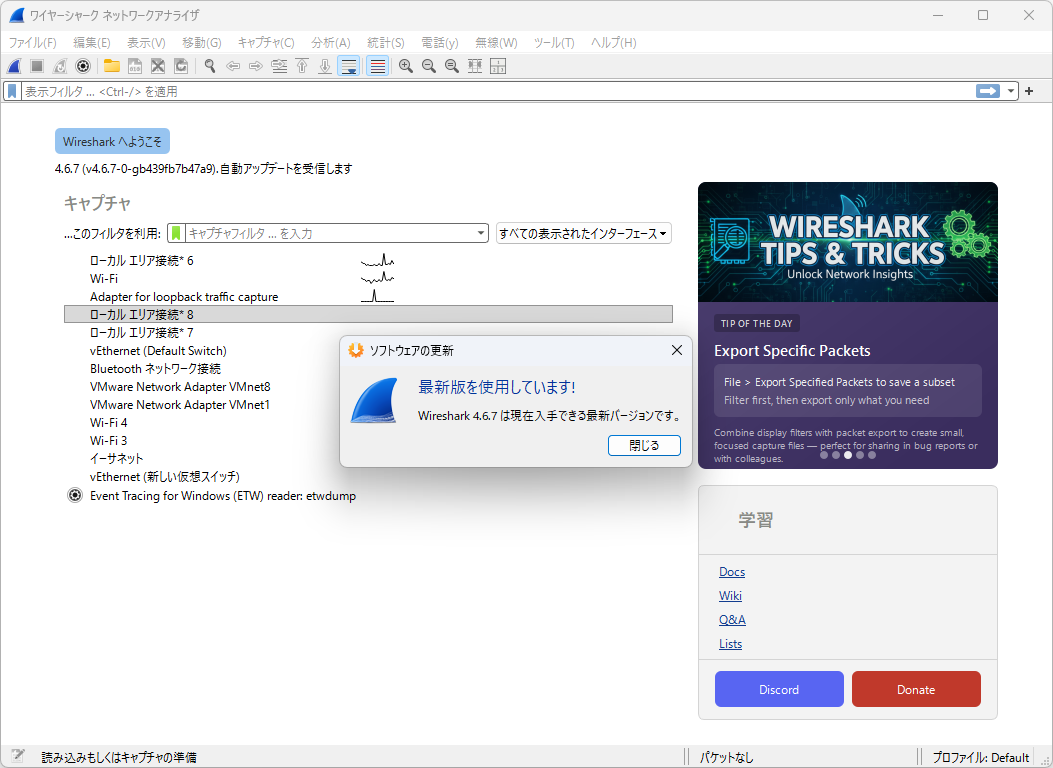Open the 電話(y) menu
This screenshot has height=768, width=1053.
click(440, 42)
